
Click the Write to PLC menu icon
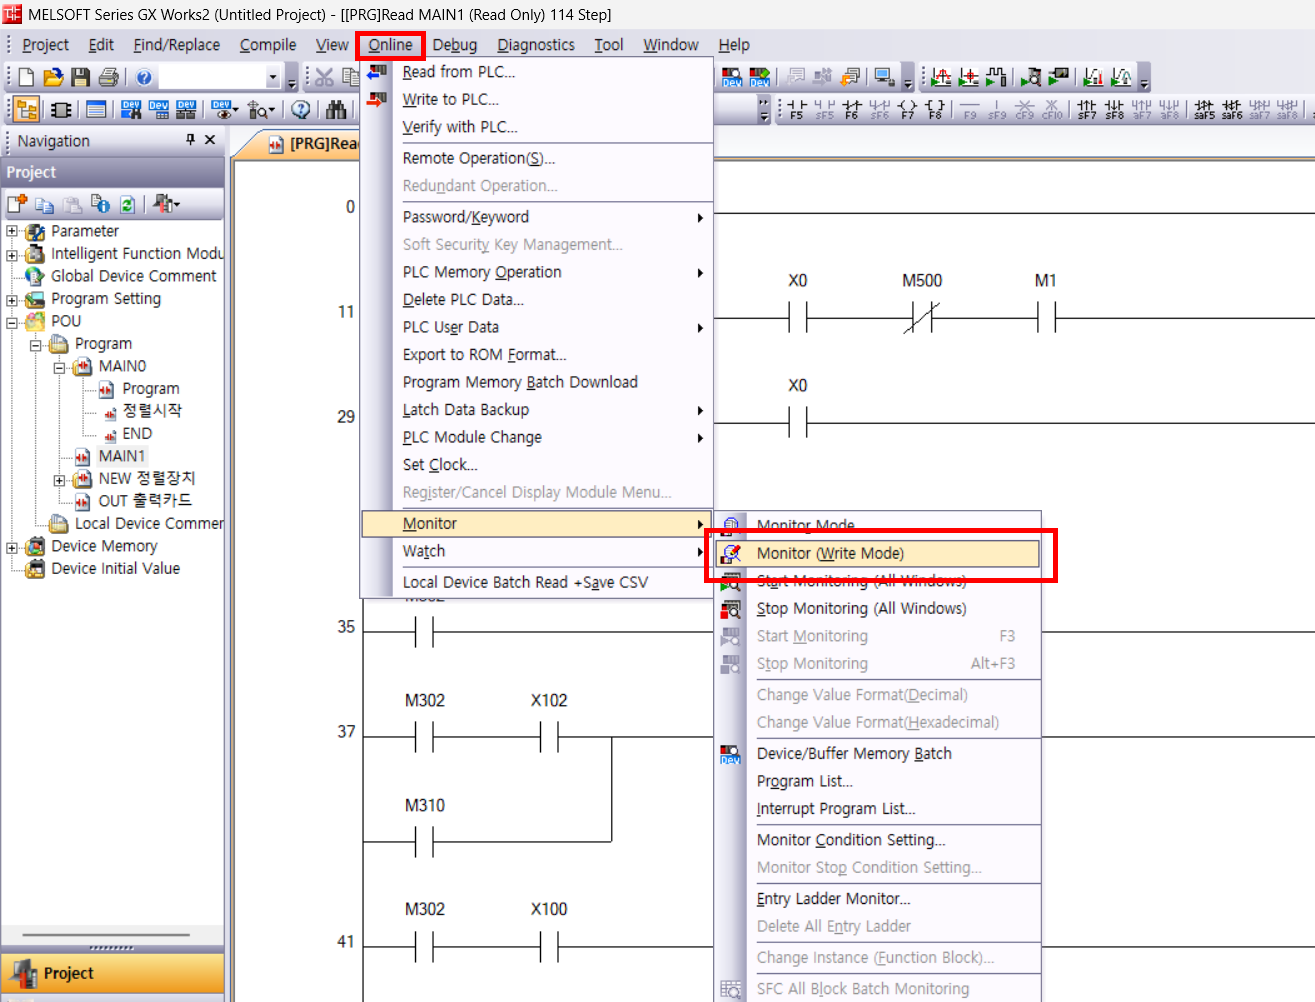pyautogui.click(x=376, y=99)
